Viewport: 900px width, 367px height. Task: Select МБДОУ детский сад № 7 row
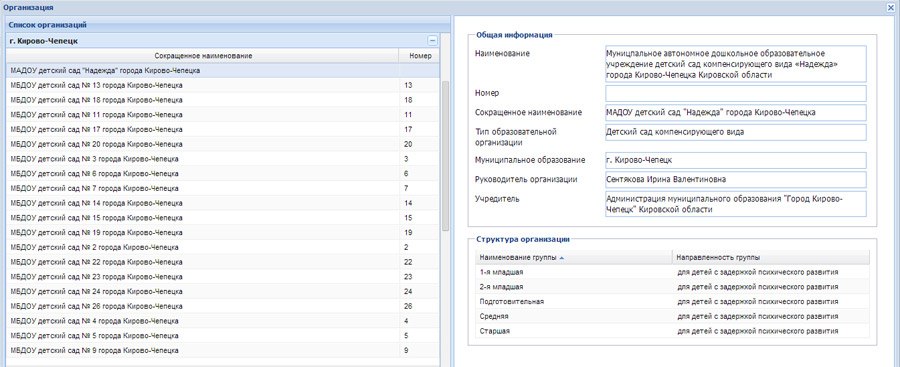pos(223,188)
